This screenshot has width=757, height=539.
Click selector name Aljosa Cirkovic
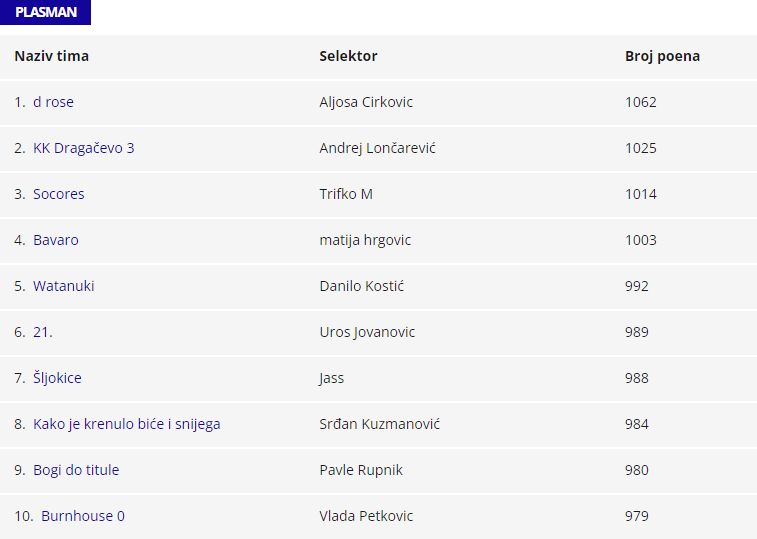coord(366,102)
